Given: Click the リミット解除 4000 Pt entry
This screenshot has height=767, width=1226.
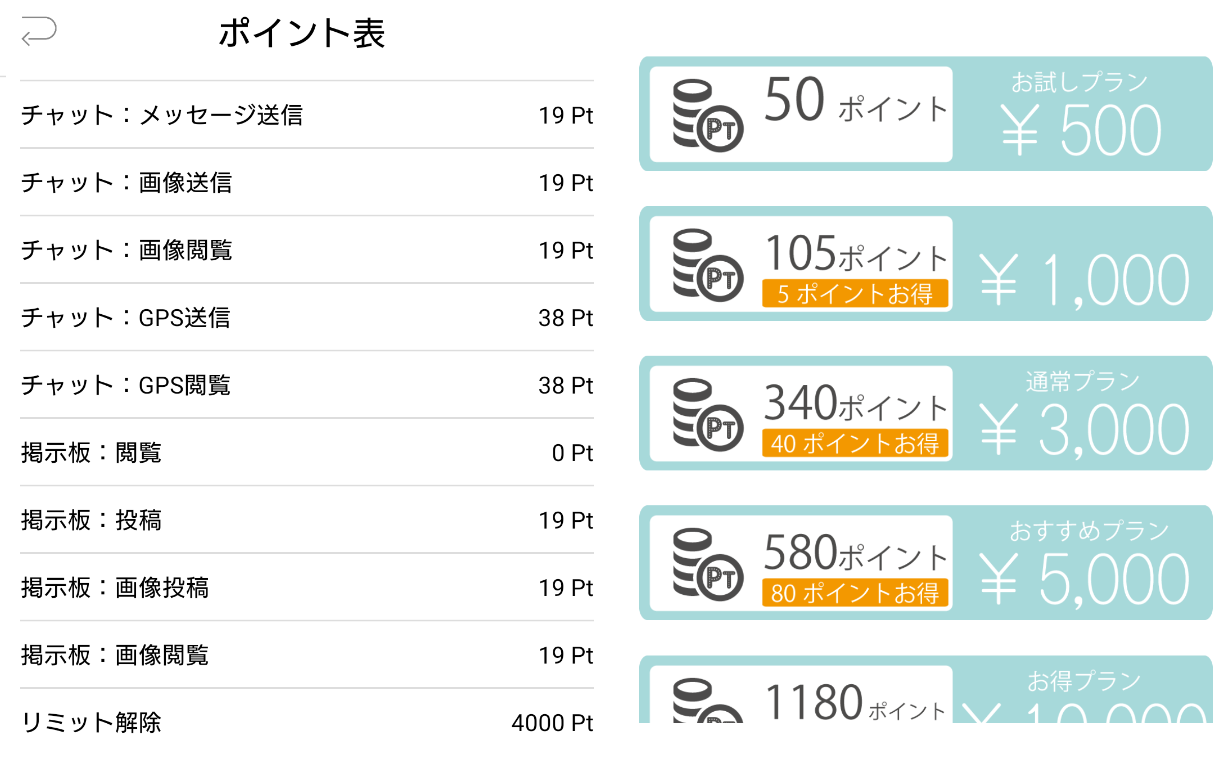Looking at the screenshot, I should coord(305,722).
